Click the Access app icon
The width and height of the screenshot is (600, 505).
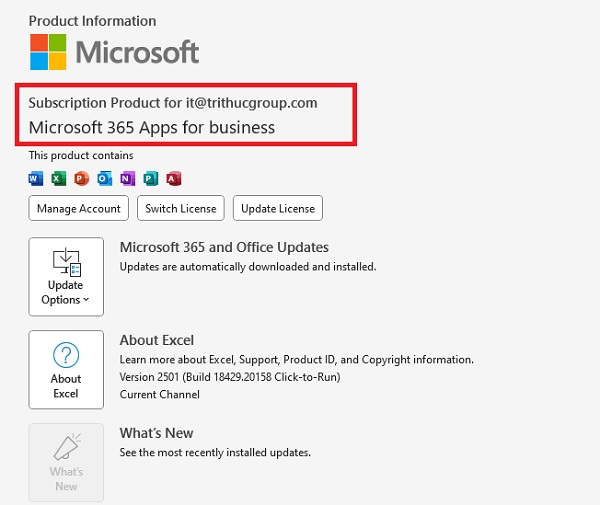174,179
